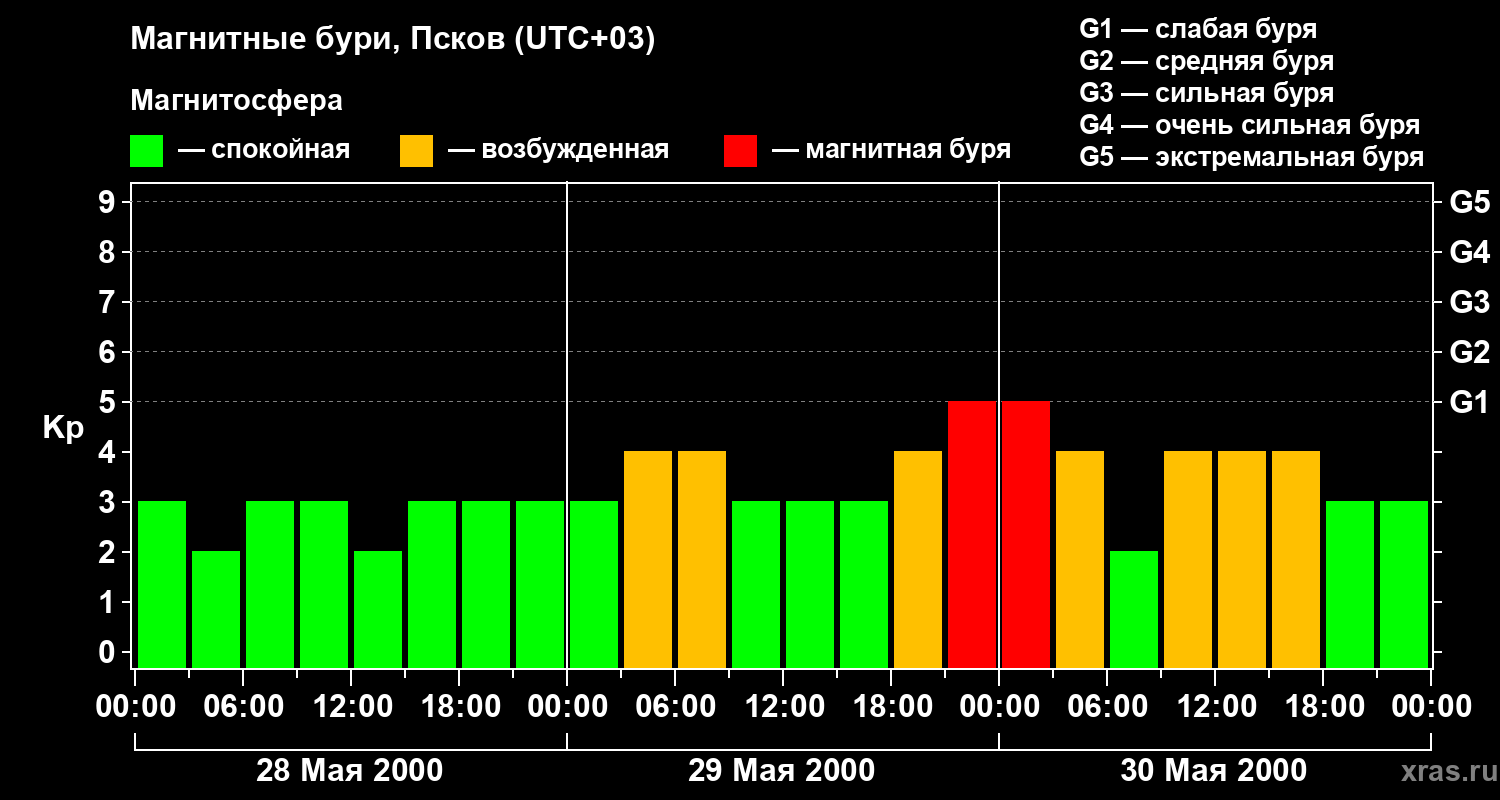
Task: Click the "9" value on the Kp axis
Action: click(109, 202)
